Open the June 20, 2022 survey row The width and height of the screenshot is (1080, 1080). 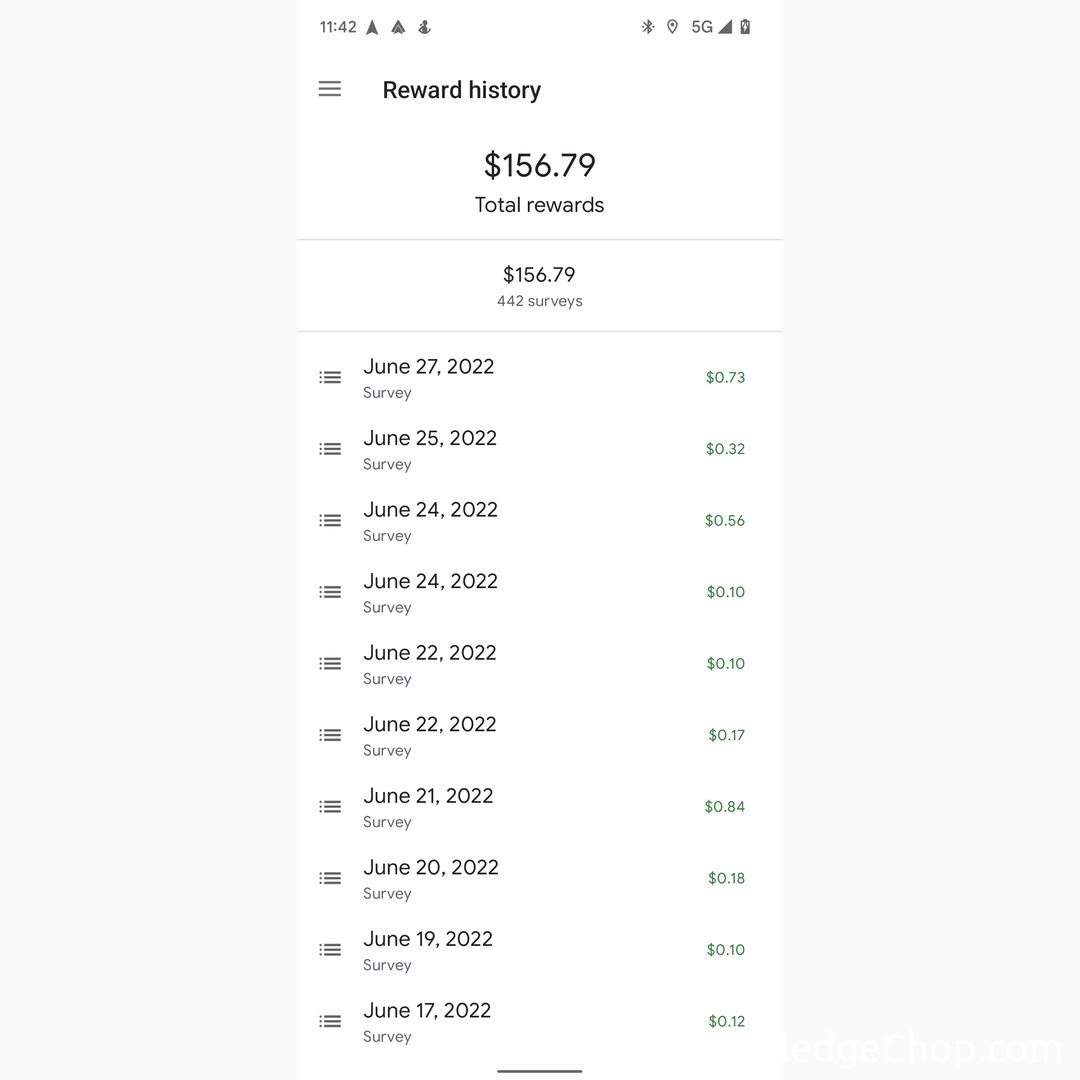(x=431, y=878)
